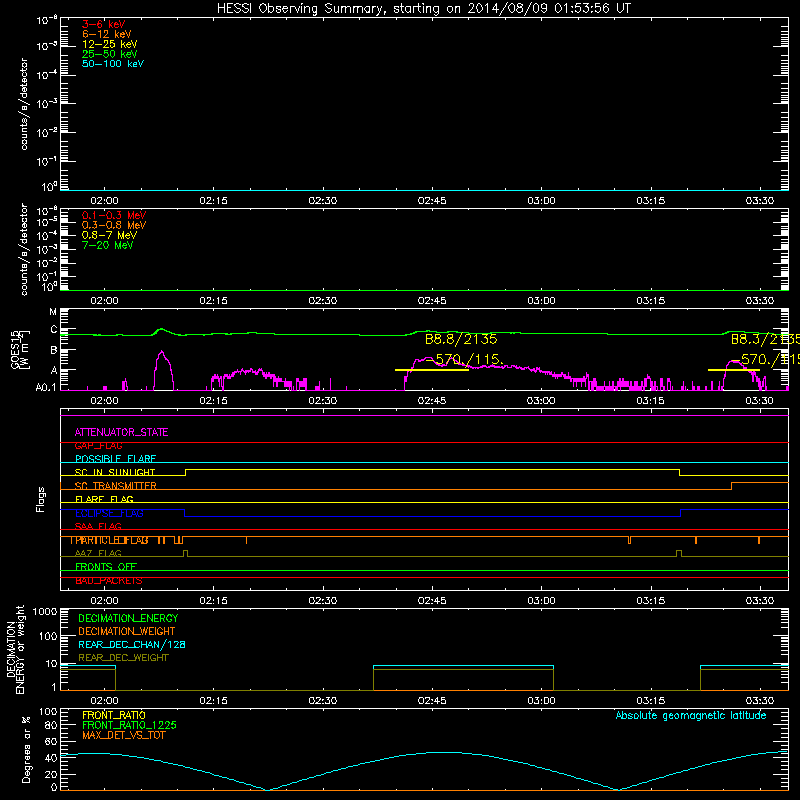800x800 pixels.
Task: Click the Absolute geomagnetic latitude label
Action: [691, 716]
